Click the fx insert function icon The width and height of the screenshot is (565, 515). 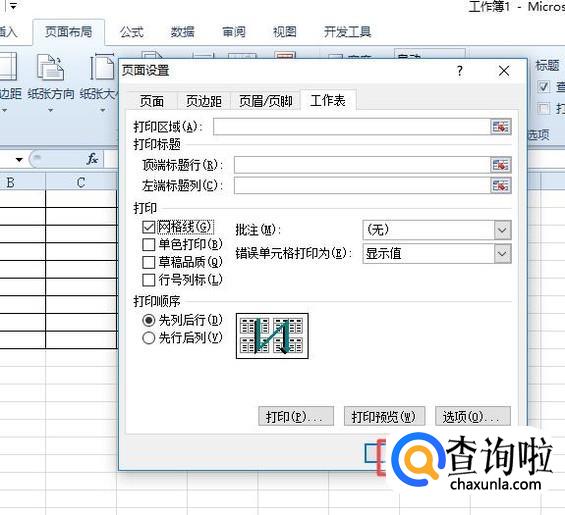[x=92, y=159]
